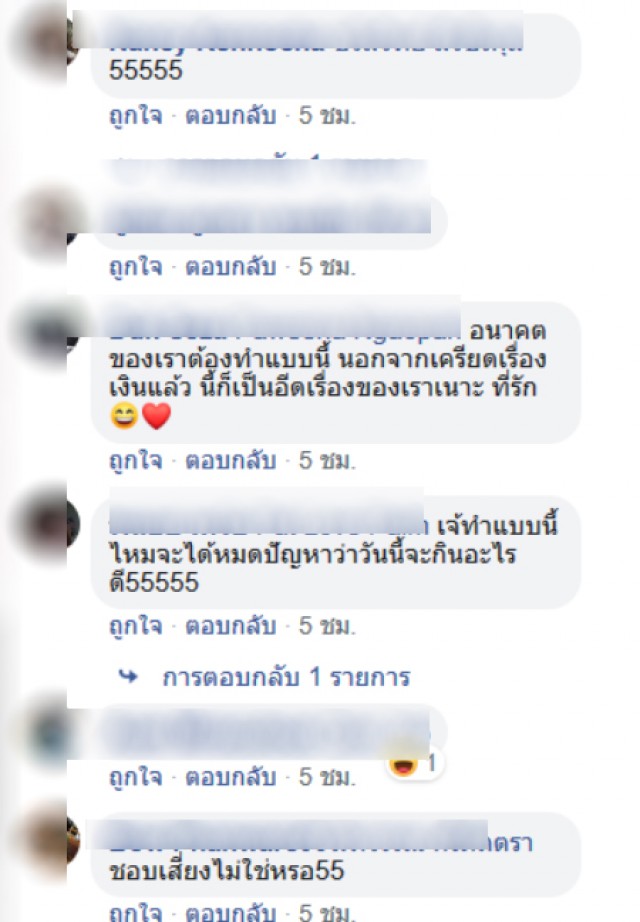Click ถูกใจ under the ชอบเสี่ยงไม่ใช่หรอ55 comment
The image size is (640, 922).
136,913
